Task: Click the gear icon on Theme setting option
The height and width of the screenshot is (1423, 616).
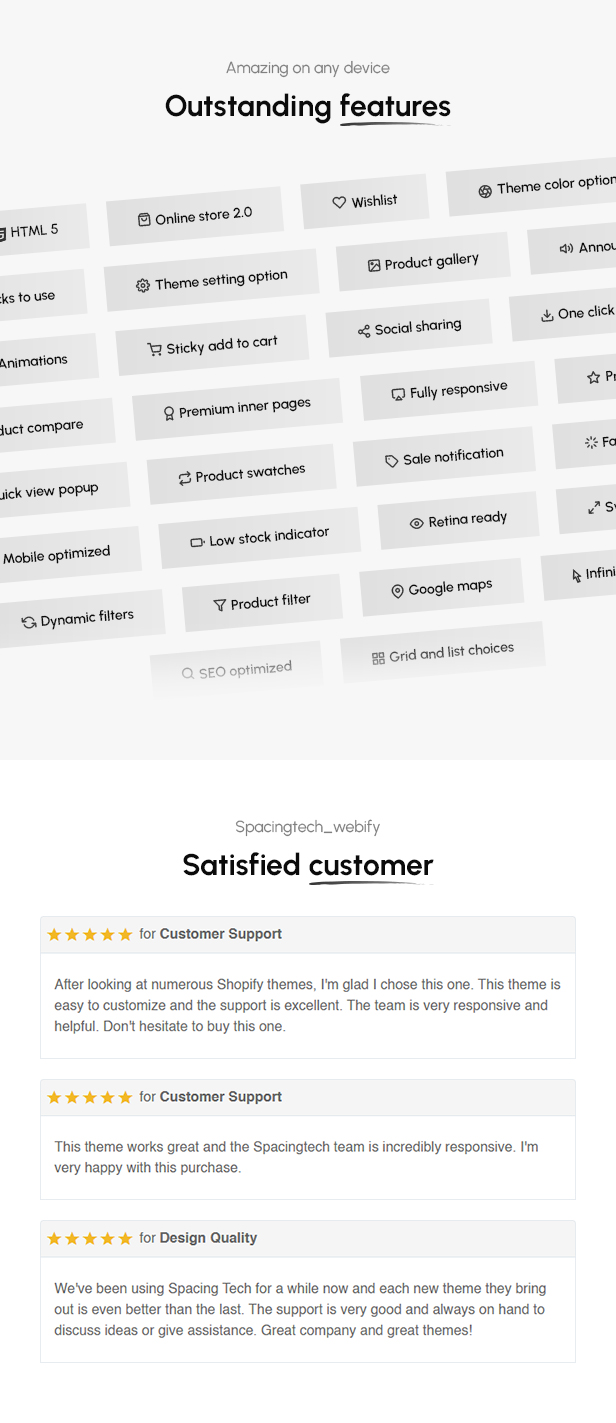Action: [143, 286]
